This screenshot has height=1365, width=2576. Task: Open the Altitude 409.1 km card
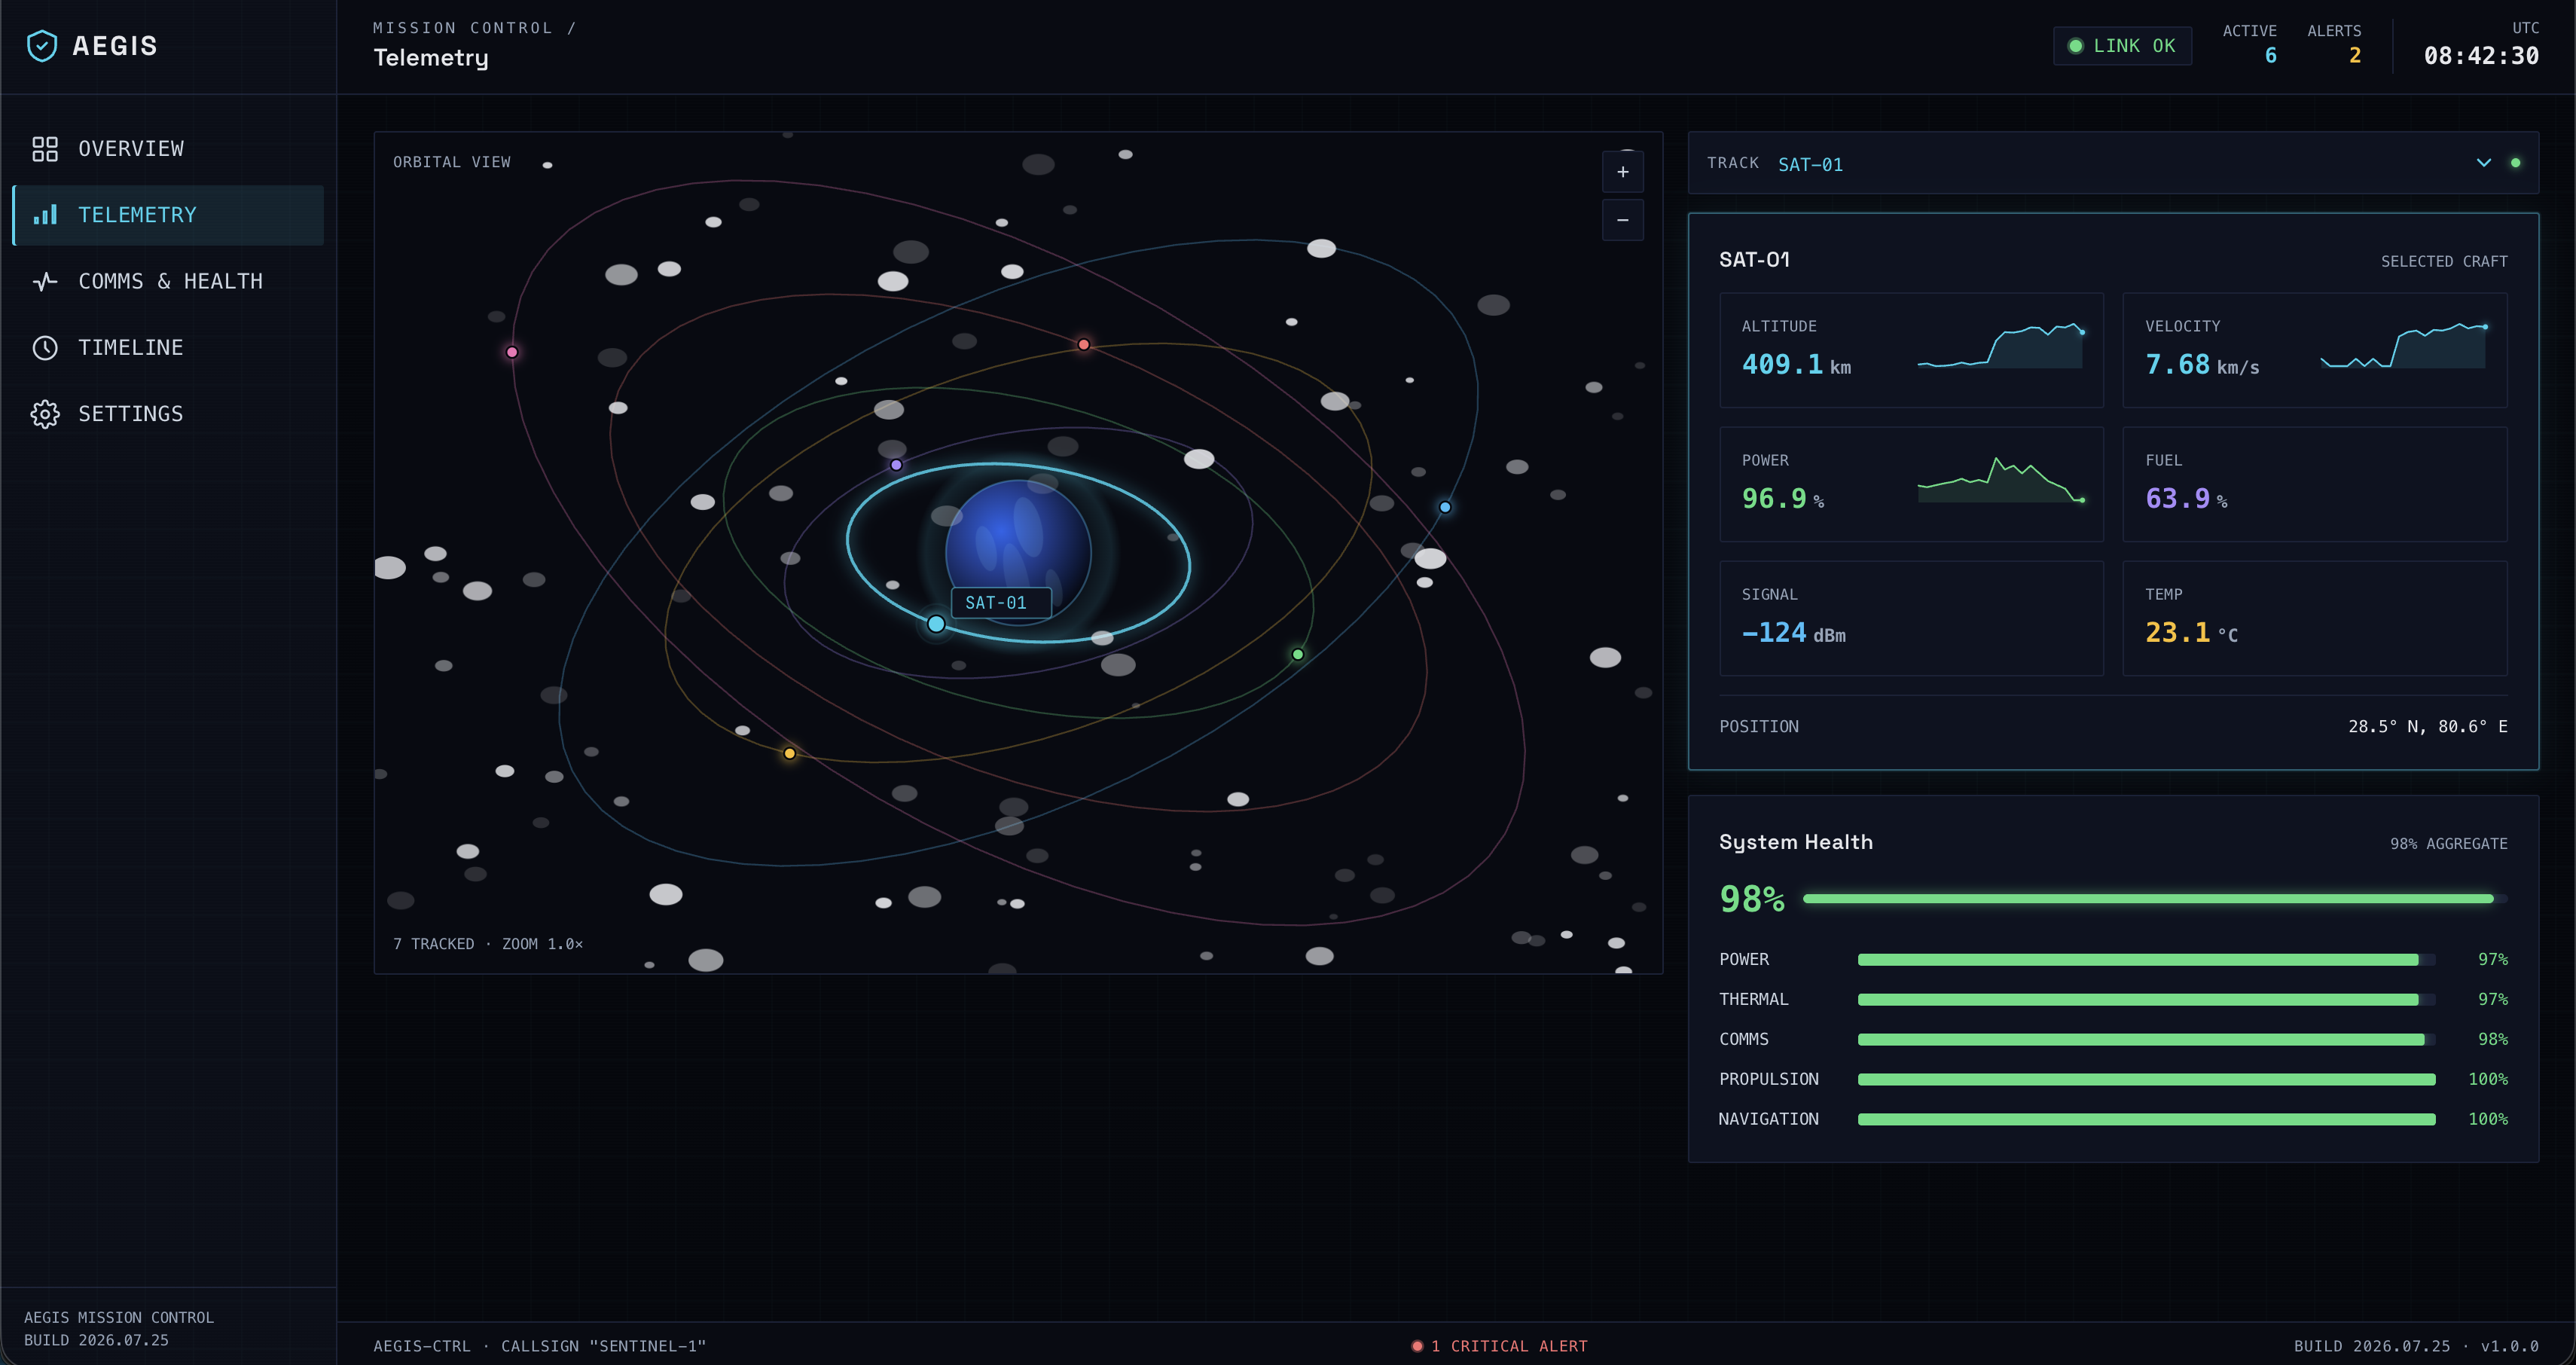1911,350
